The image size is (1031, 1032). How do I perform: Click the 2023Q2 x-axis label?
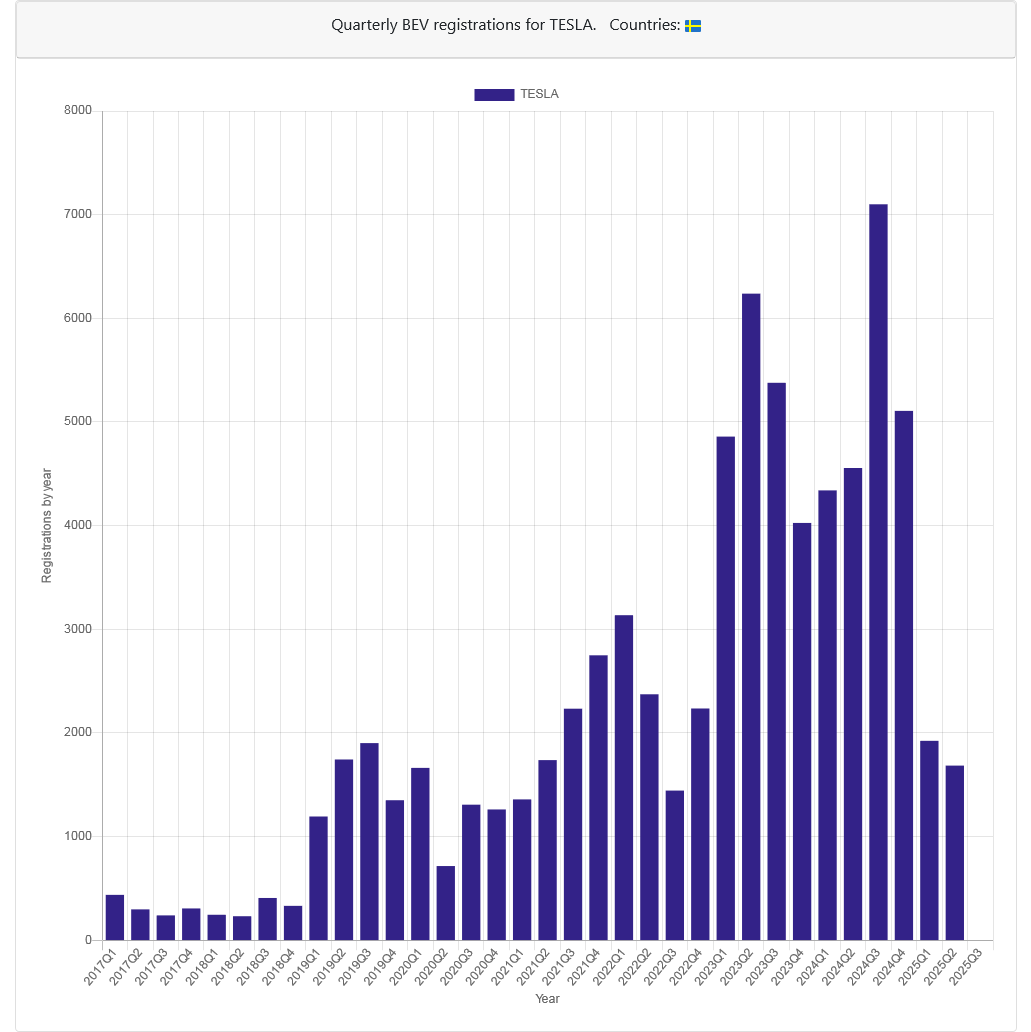pyautogui.click(x=737, y=966)
